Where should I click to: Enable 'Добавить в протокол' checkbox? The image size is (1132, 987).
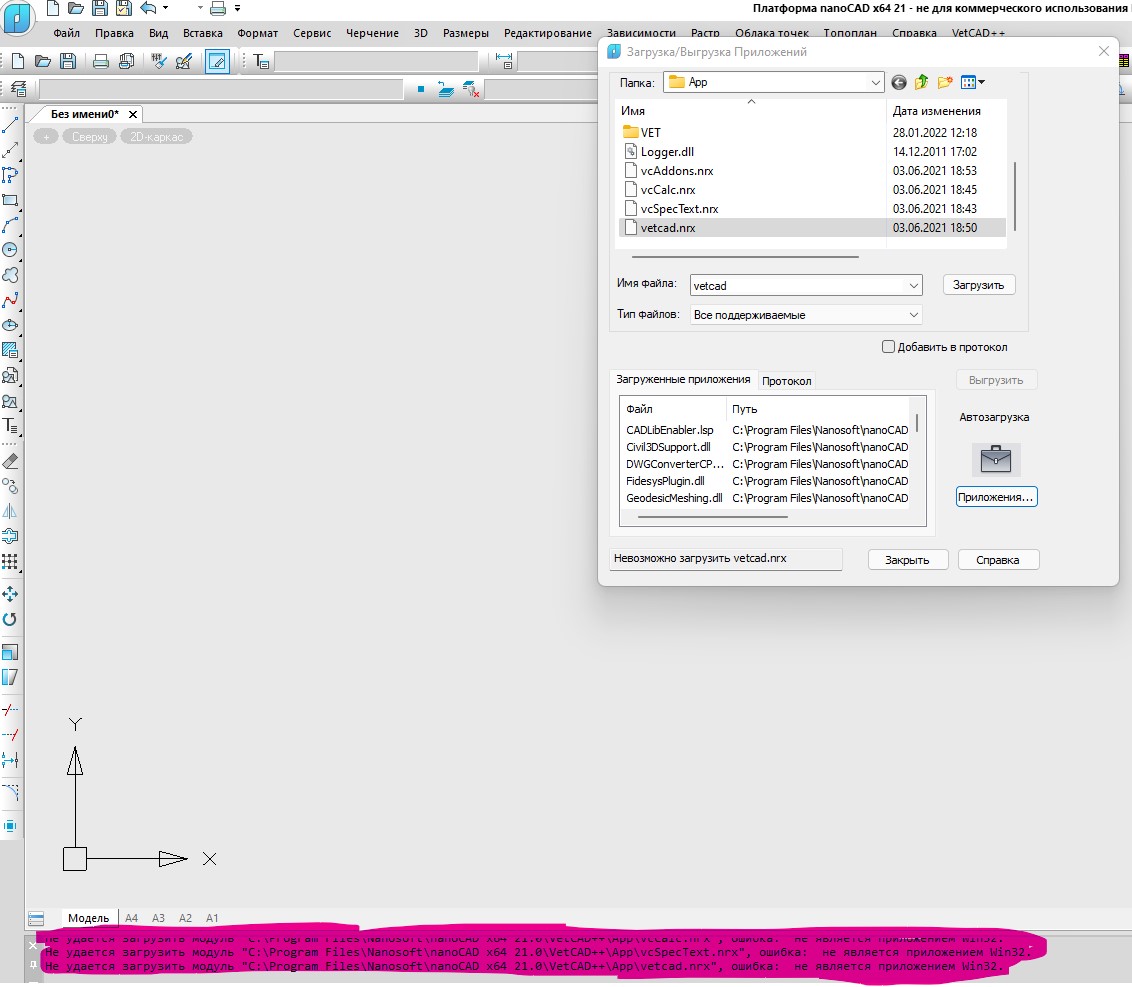(x=888, y=347)
